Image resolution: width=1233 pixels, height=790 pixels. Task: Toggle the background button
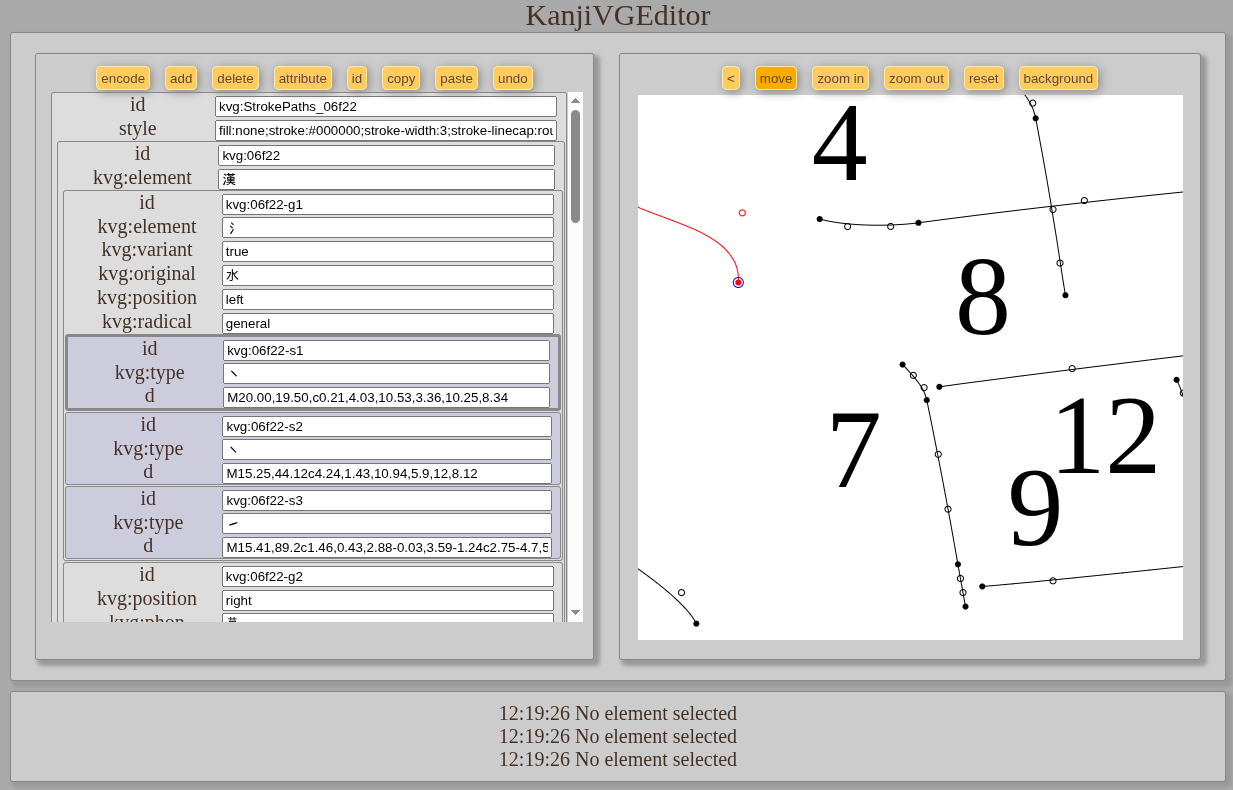1058,78
